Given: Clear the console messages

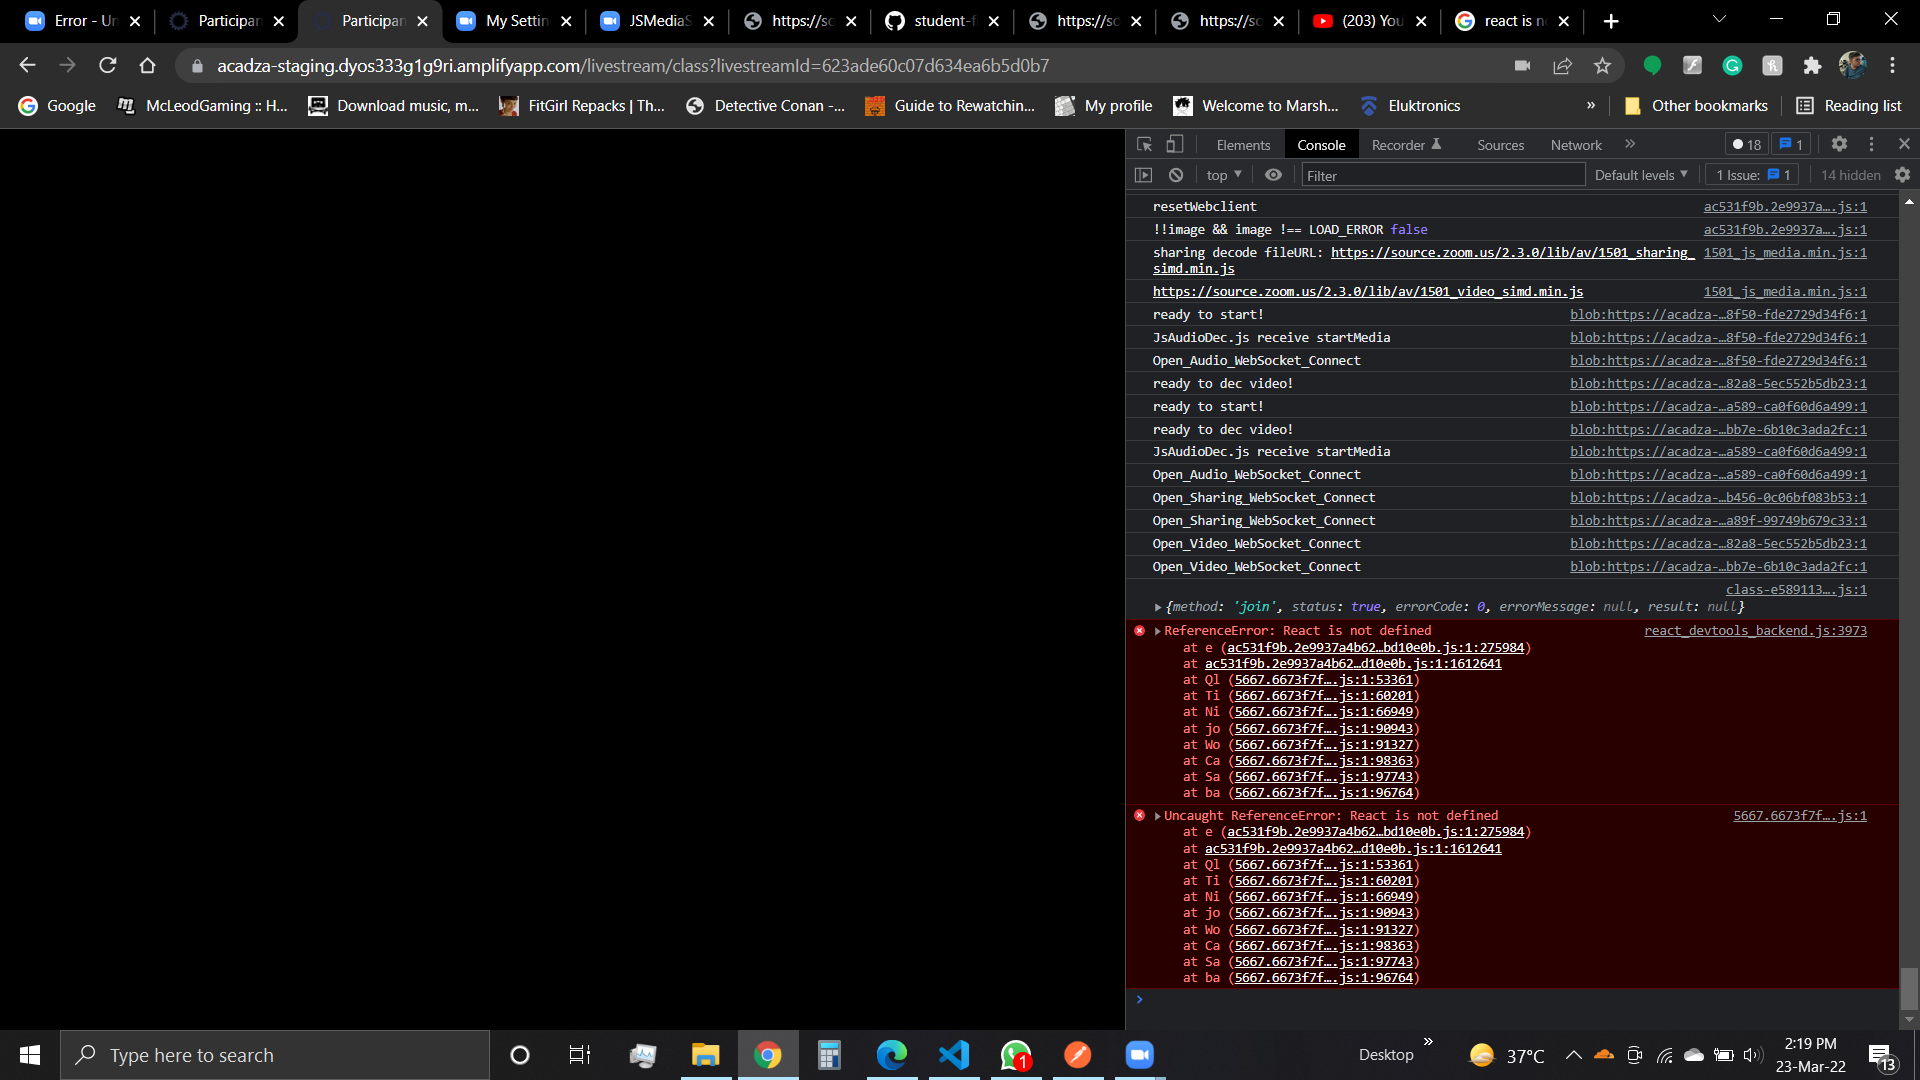Looking at the screenshot, I should tap(1176, 175).
